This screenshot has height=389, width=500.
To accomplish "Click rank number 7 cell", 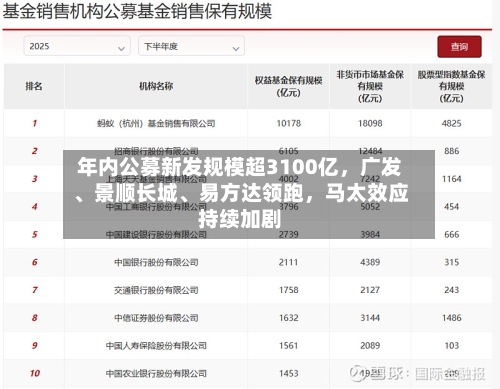I will click(34, 290).
